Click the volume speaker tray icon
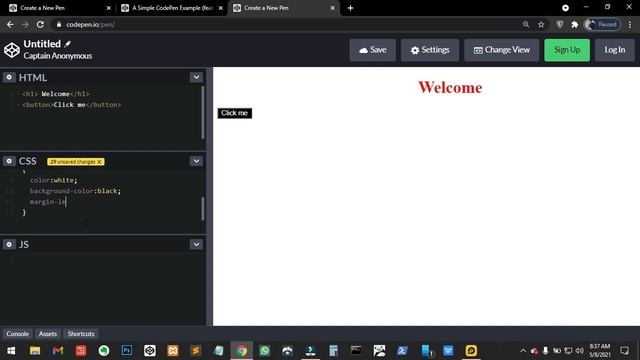This screenshot has width=640, height=360. pos(579,351)
